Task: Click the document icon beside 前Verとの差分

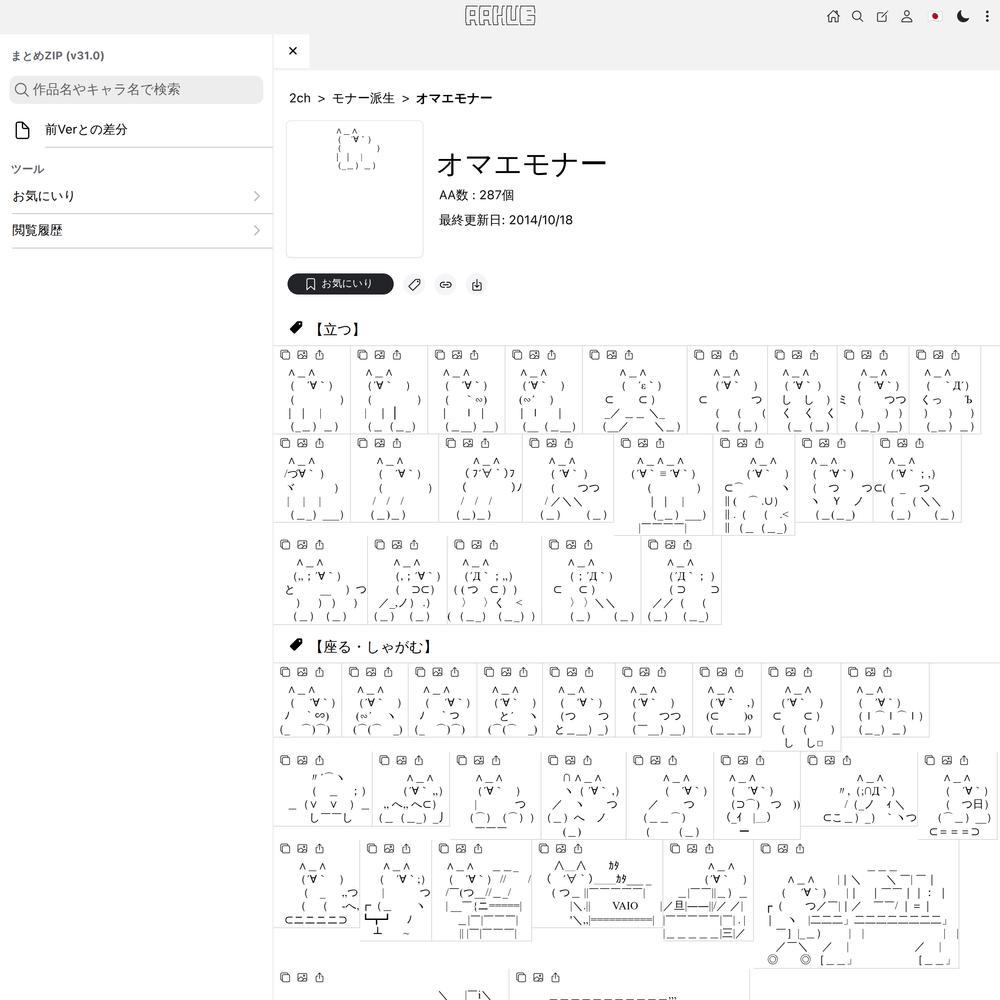Action: (22, 130)
